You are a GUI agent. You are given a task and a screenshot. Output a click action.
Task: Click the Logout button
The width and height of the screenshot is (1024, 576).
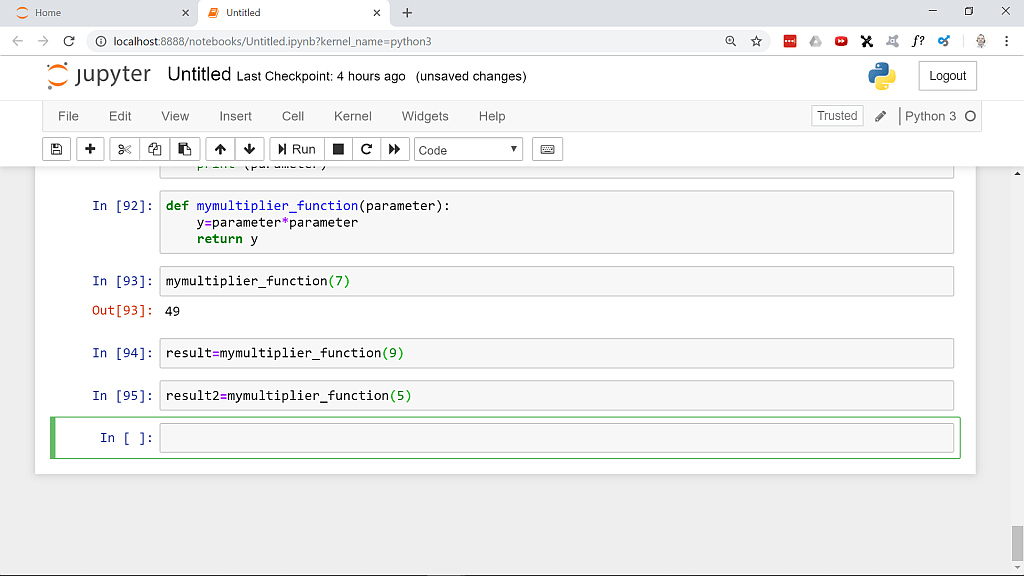pos(948,76)
